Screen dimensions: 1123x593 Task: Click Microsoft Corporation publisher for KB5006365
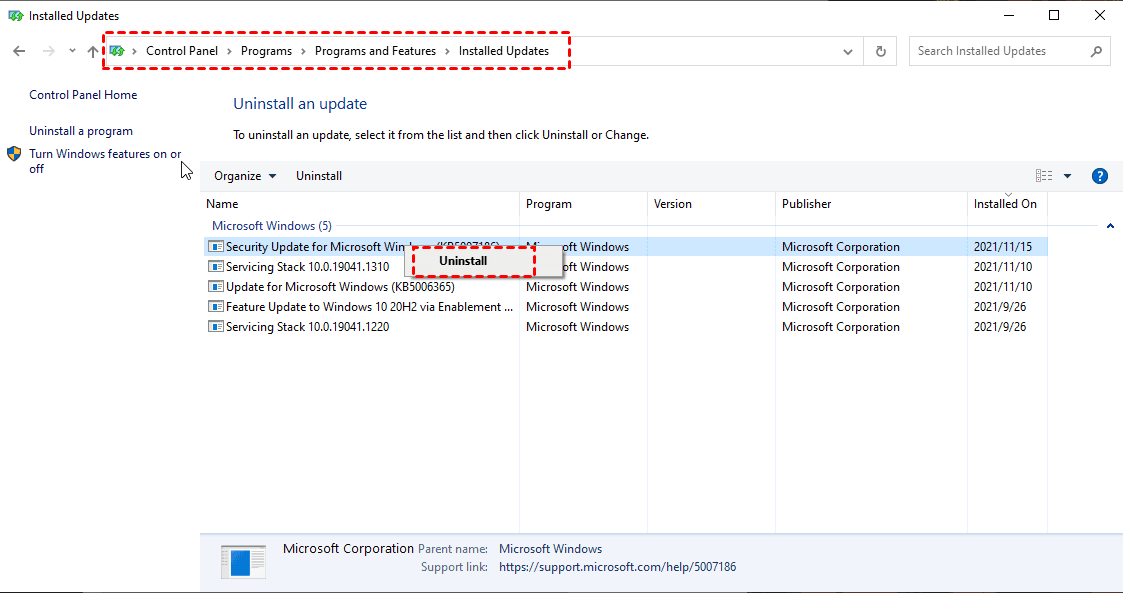coord(841,286)
